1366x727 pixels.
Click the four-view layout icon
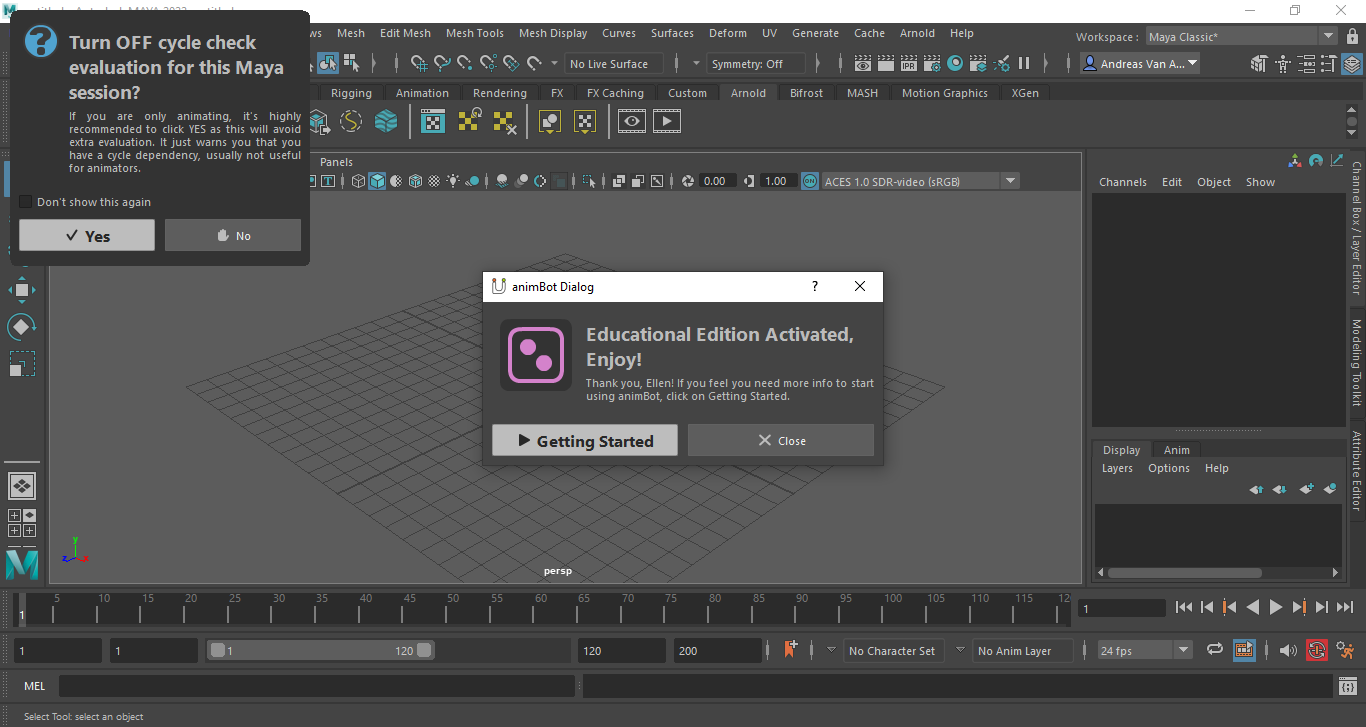point(22,523)
